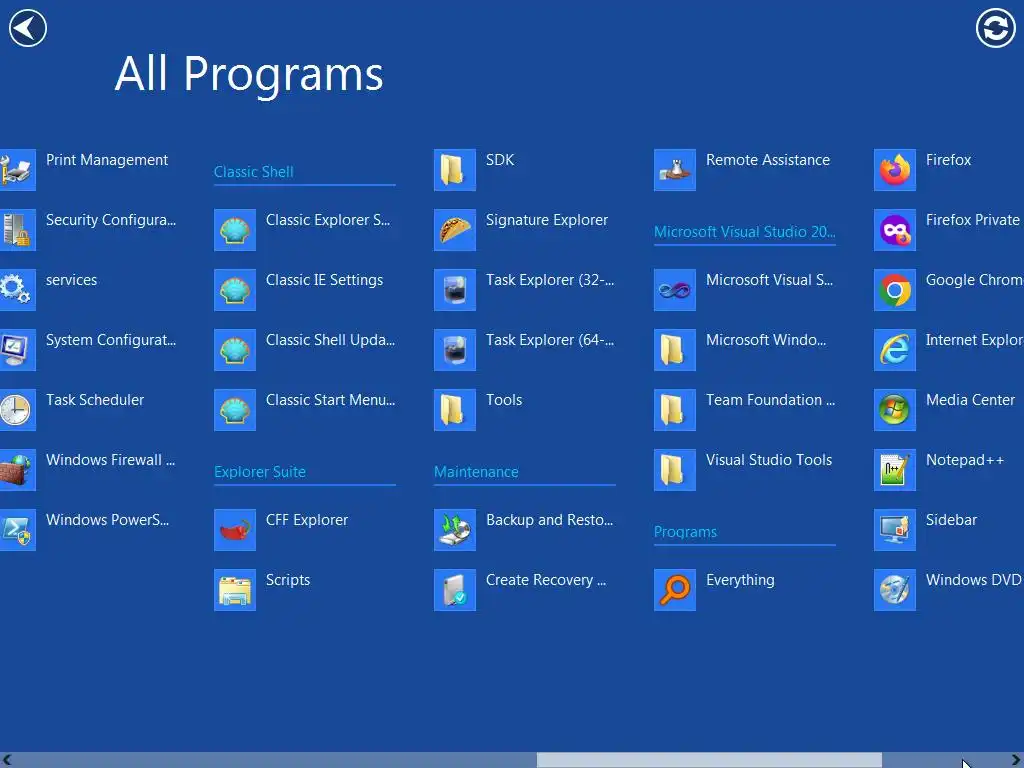Open Microsoft Windows SDK folder icon
Screen dimensions: 1024x768
click(675, 350)
